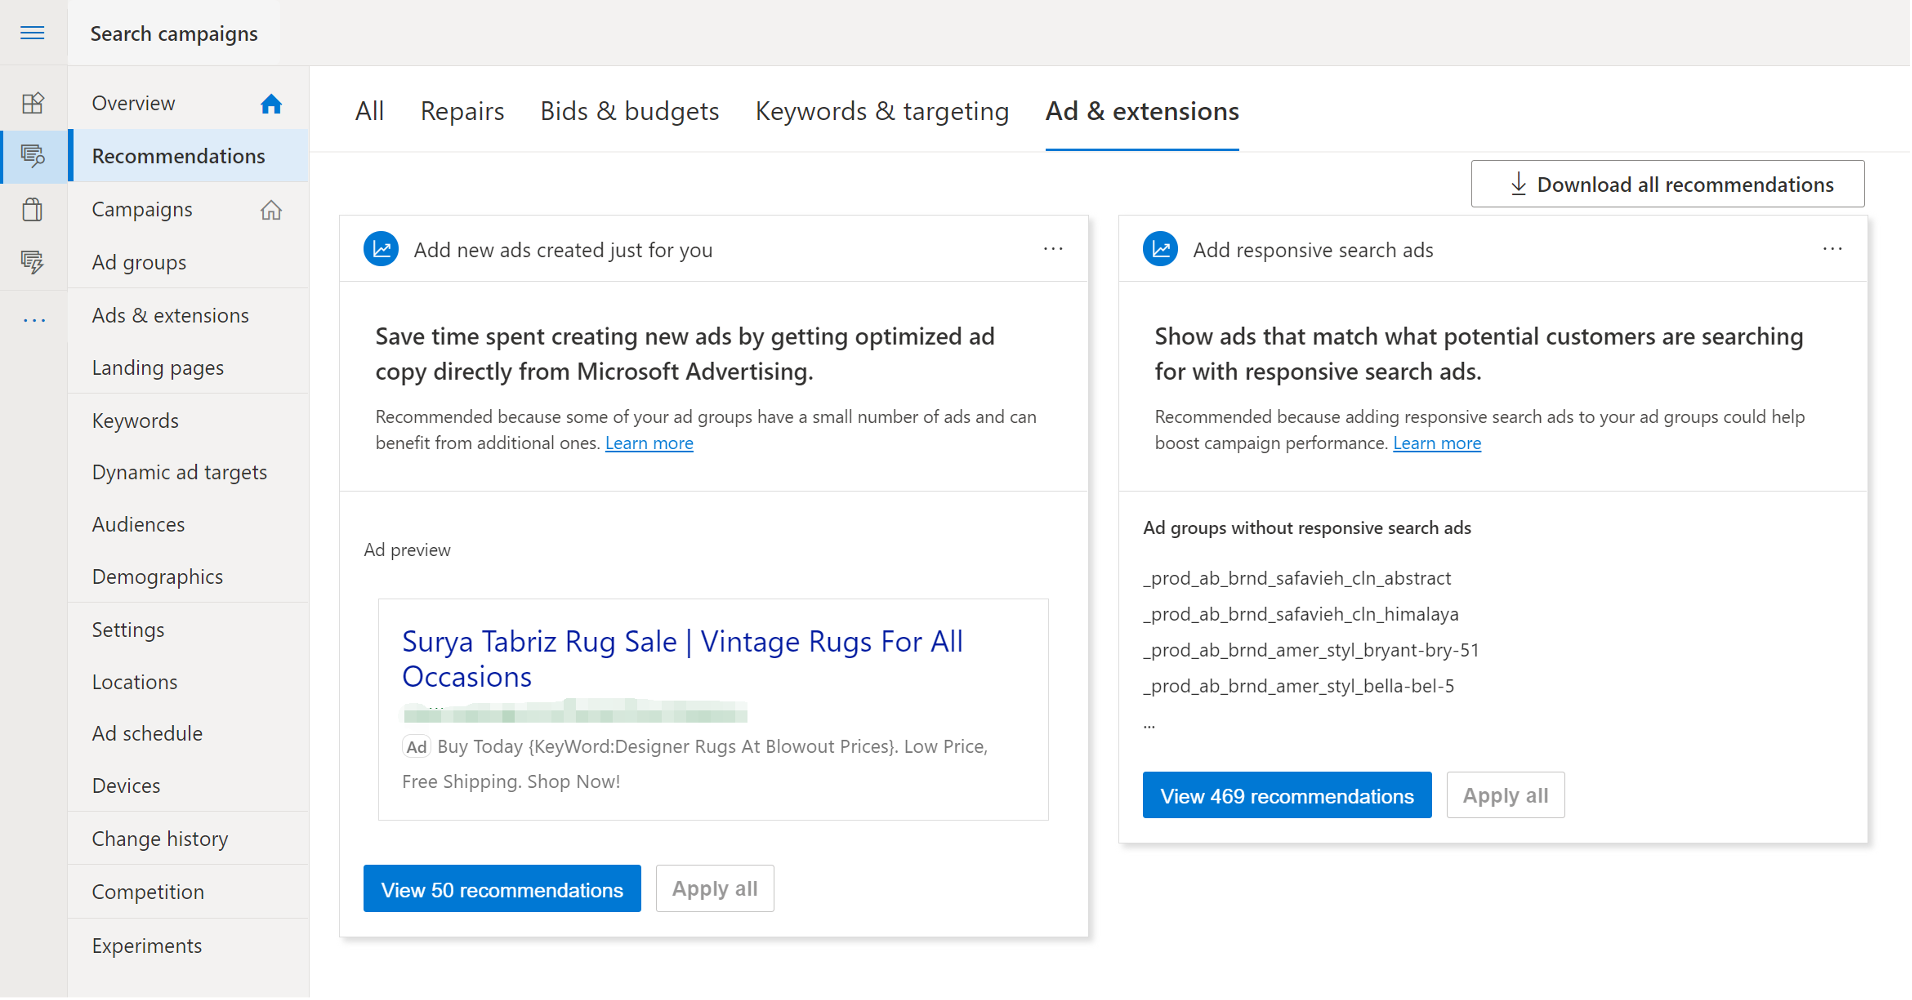Click the download icon in 'Download all recommendations'
1912x1000 pixels.
1518,184
